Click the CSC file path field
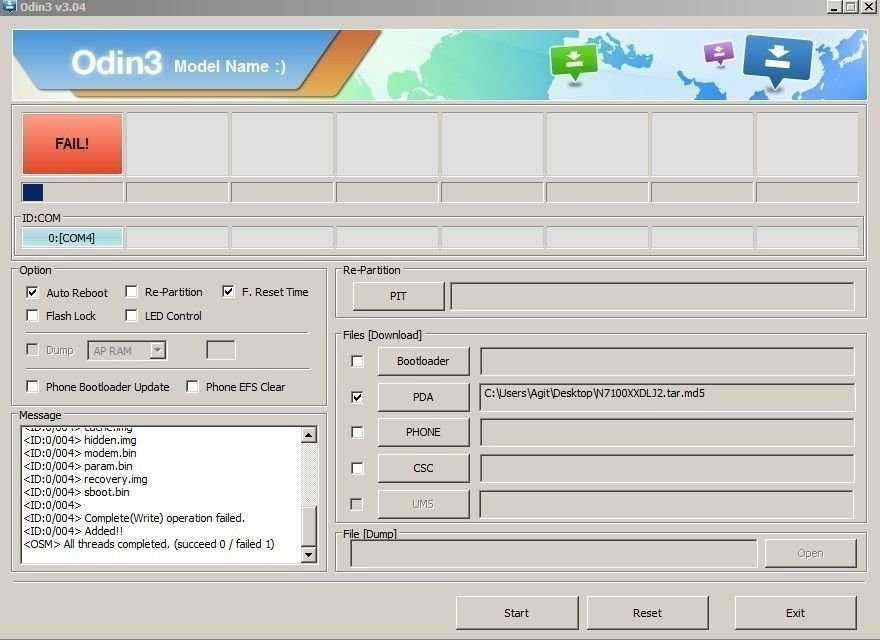880x640 pixels. [x=667, y=468]
